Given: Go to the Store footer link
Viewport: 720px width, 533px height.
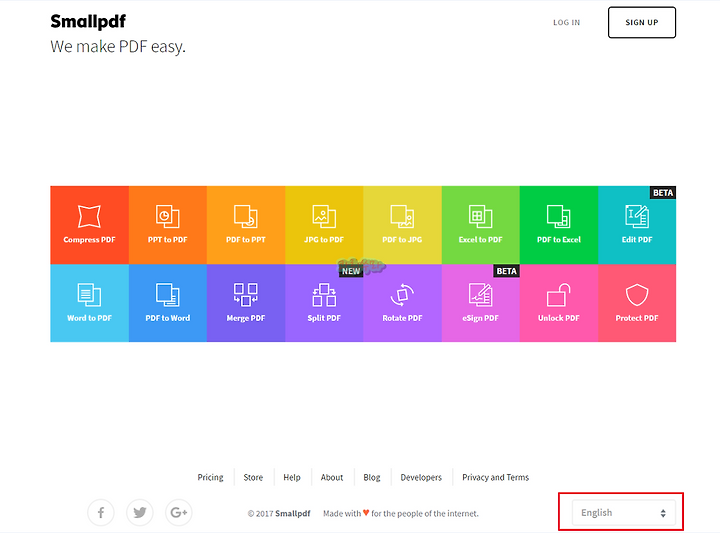Looking at the screenshot, I should [253, 477].
